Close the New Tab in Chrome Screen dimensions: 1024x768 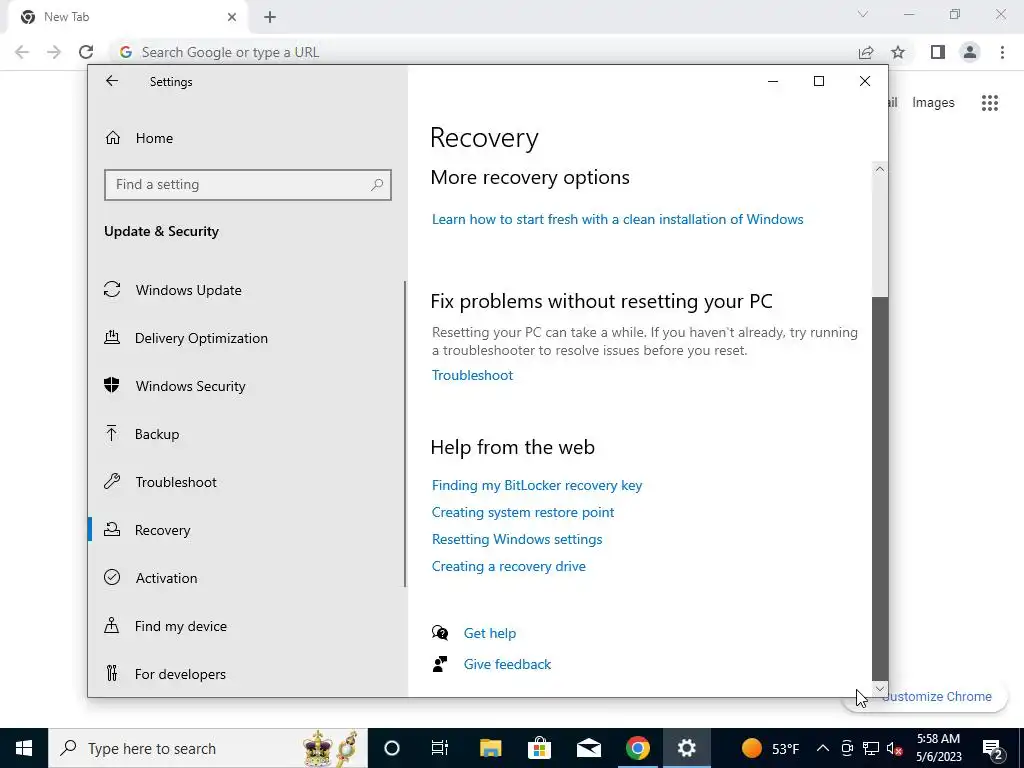click(232, 17)
